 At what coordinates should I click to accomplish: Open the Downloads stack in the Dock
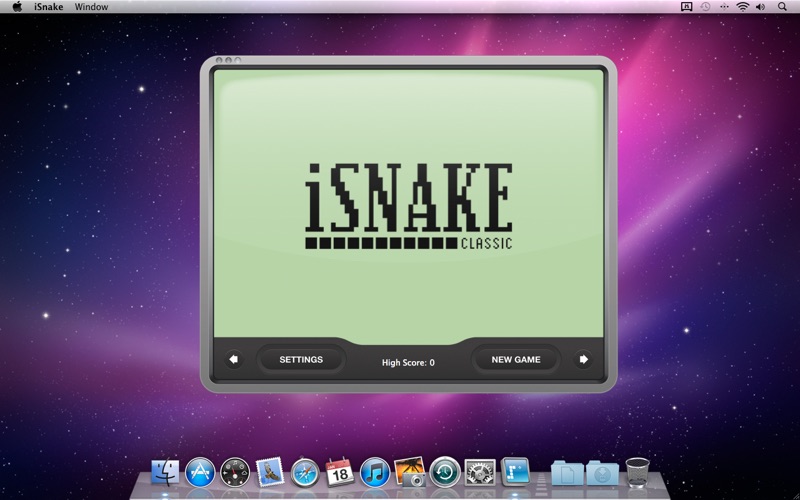click(x=603, y=473)
